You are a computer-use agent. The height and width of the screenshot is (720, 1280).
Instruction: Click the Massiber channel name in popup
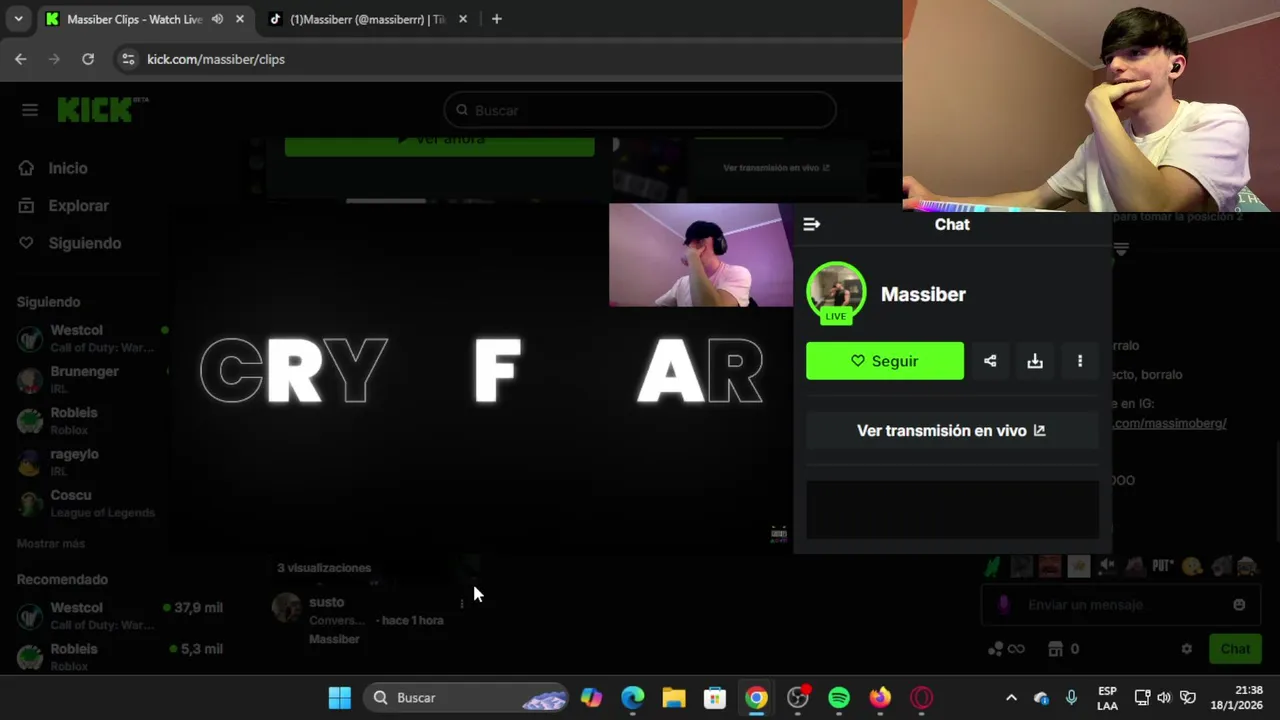[923, 294]
